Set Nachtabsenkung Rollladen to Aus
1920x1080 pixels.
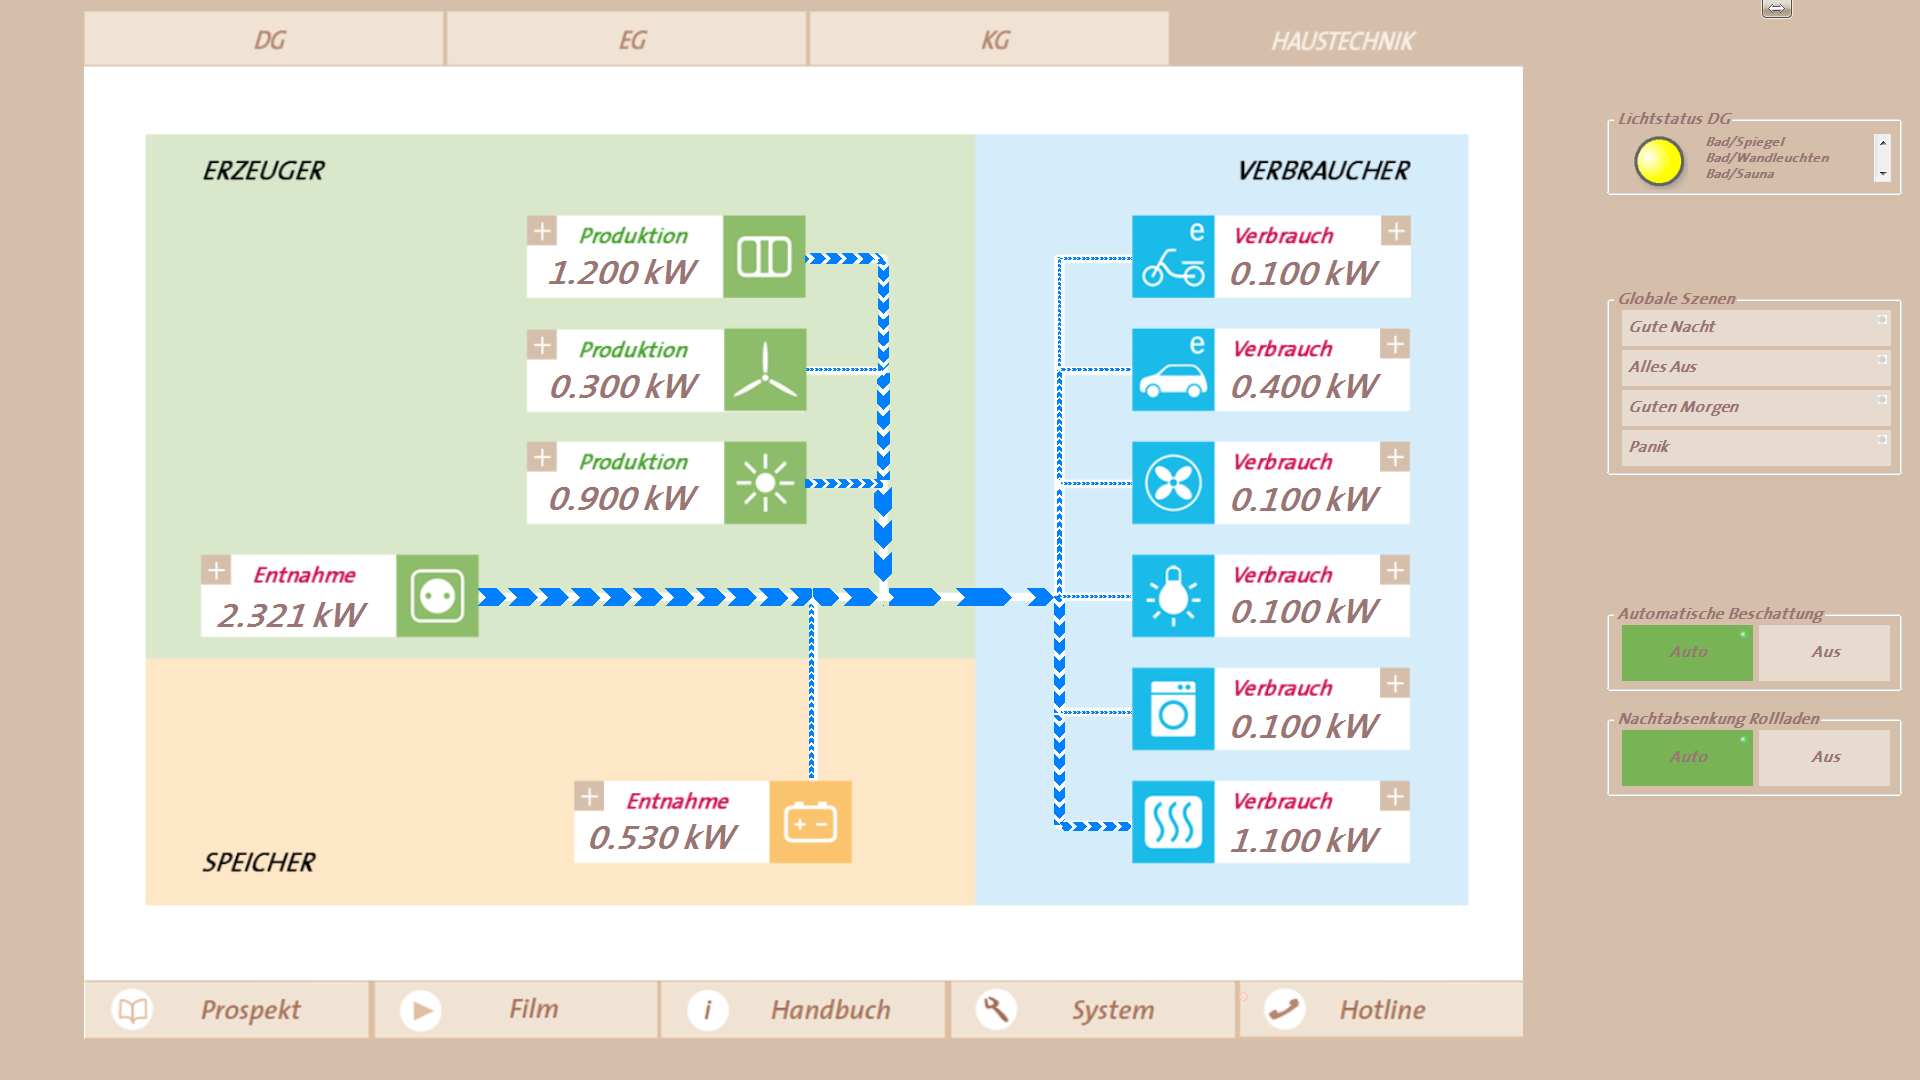tap(1824, 757)
